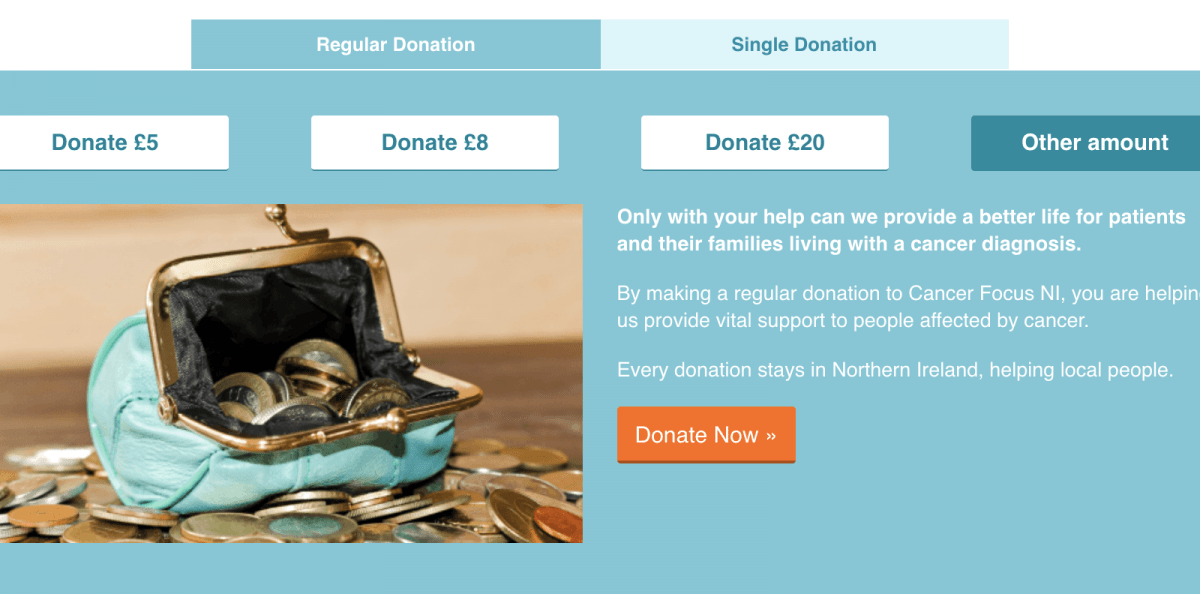Open the Single Donation tab
Image resolution: width=1200 pixels, height=600 pixels.
click(x=804, y=45)
